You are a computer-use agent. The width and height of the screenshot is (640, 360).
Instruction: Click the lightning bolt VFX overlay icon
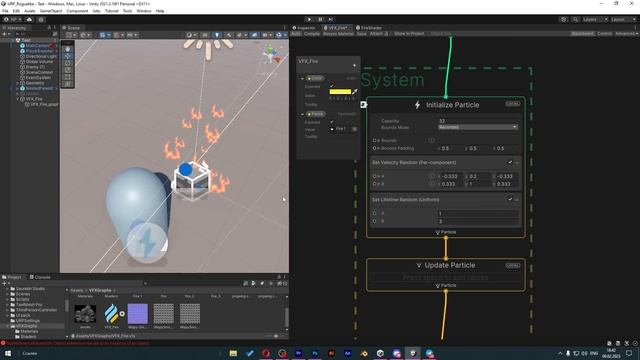pos(147,243)
